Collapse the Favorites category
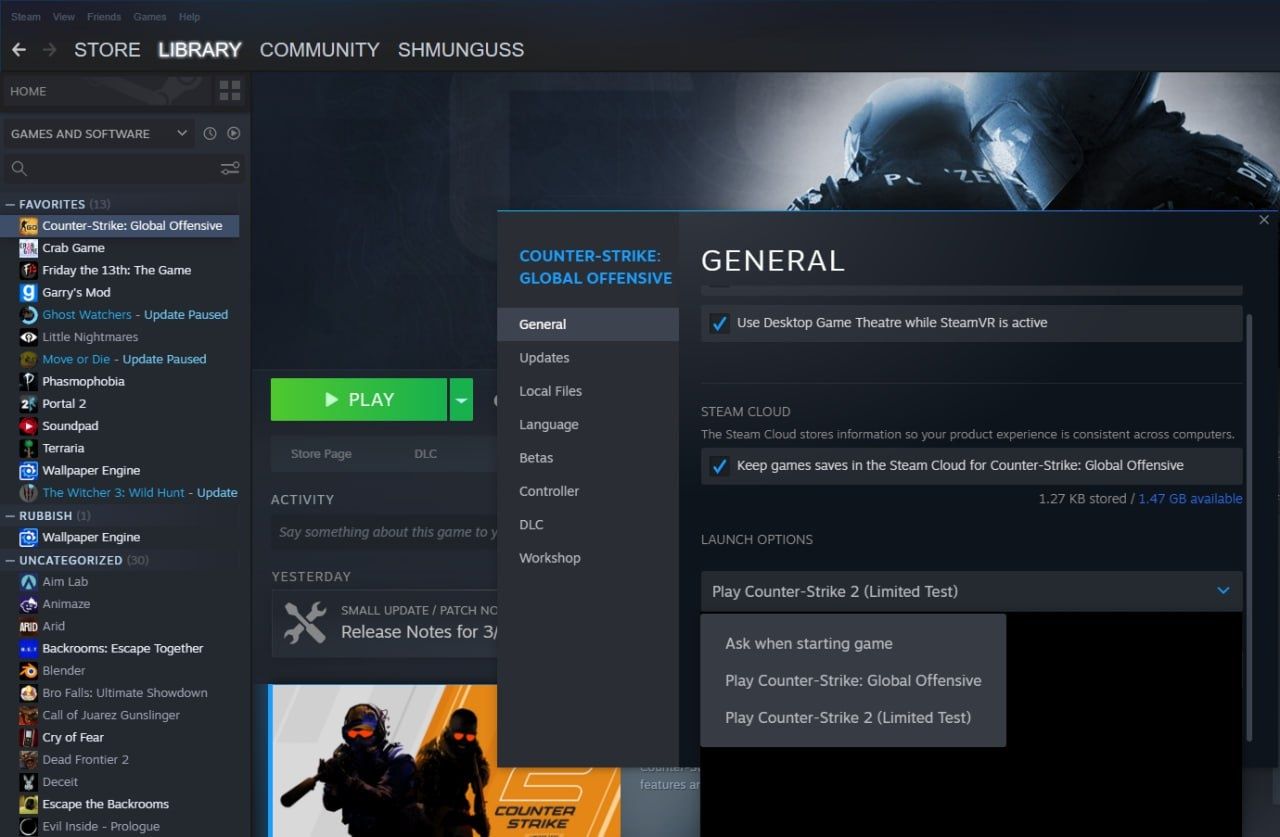This screenshot has width=1280, height=837. [10, 204]
